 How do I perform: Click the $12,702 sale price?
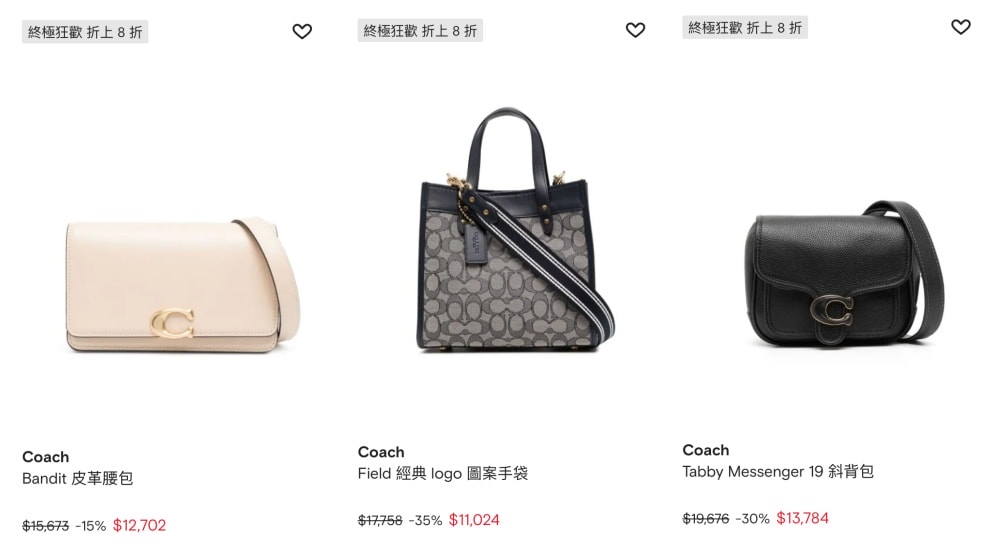pyautogui.click(x=139, y=526)
